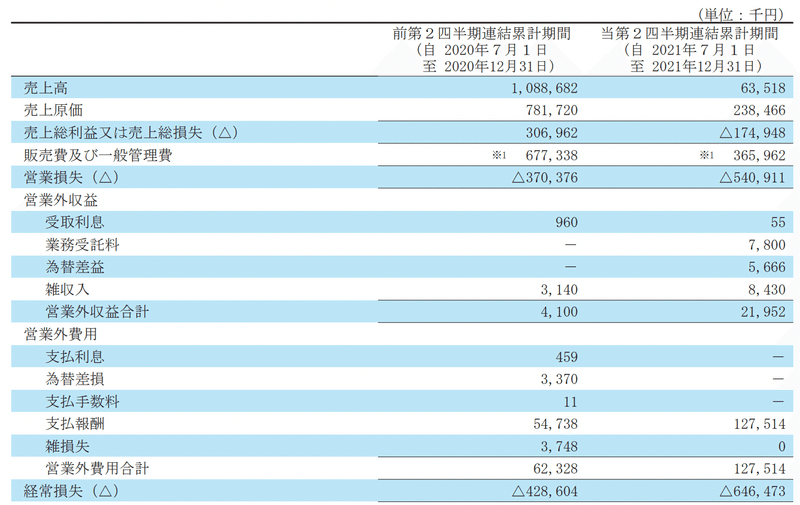The image size is (800, 505).
Task: Select 売上総利益又は売上総損失(△) label
Action: pyautogui.click(x=131, y=133)
